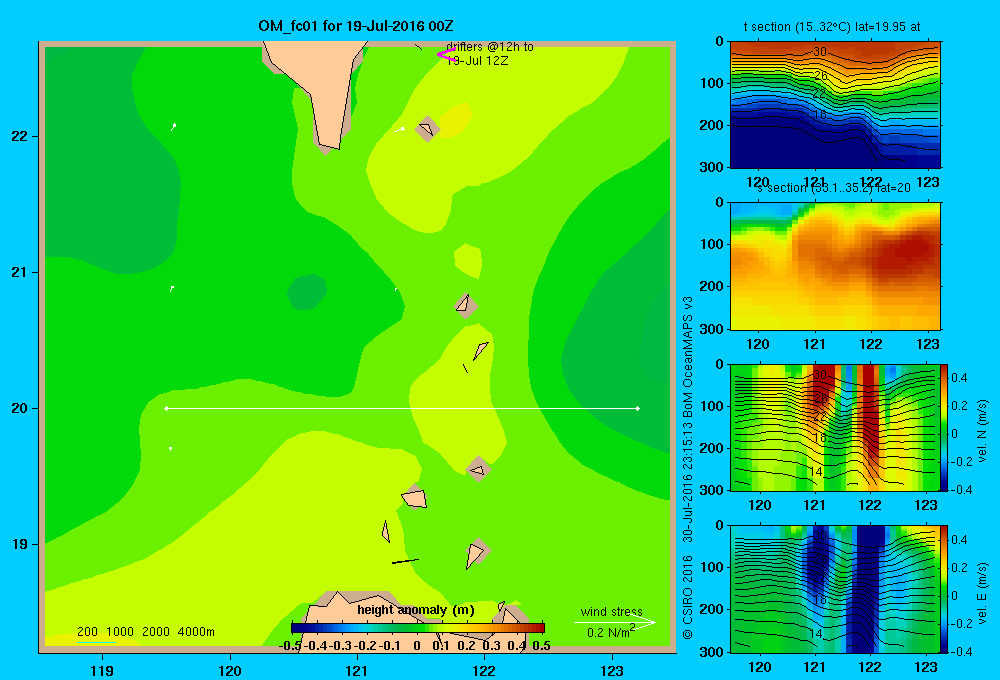Click the cyan 200 depth contour sample line
This screenshot has height=680, width=1000.
coord(96,642)
